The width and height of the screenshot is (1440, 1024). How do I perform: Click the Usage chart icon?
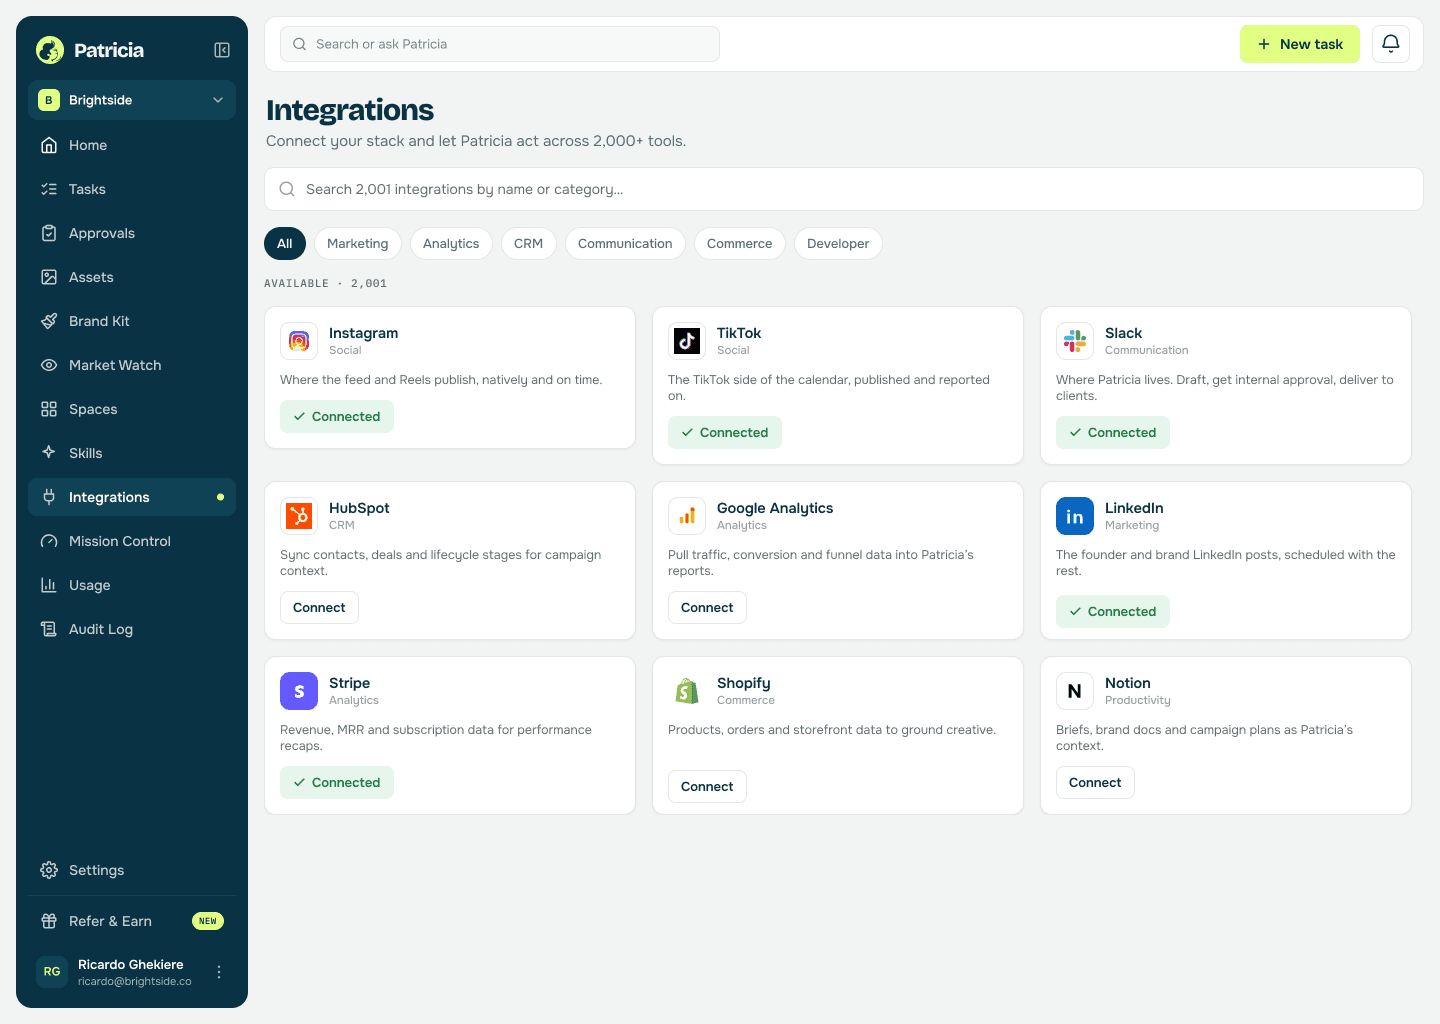click(x=49, y=585)
